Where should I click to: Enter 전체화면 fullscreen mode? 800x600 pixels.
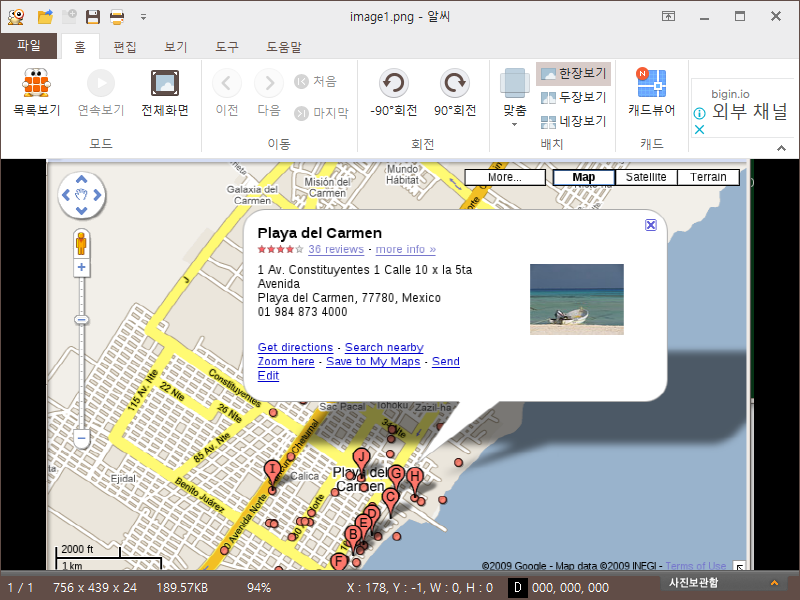pos(165,93)
